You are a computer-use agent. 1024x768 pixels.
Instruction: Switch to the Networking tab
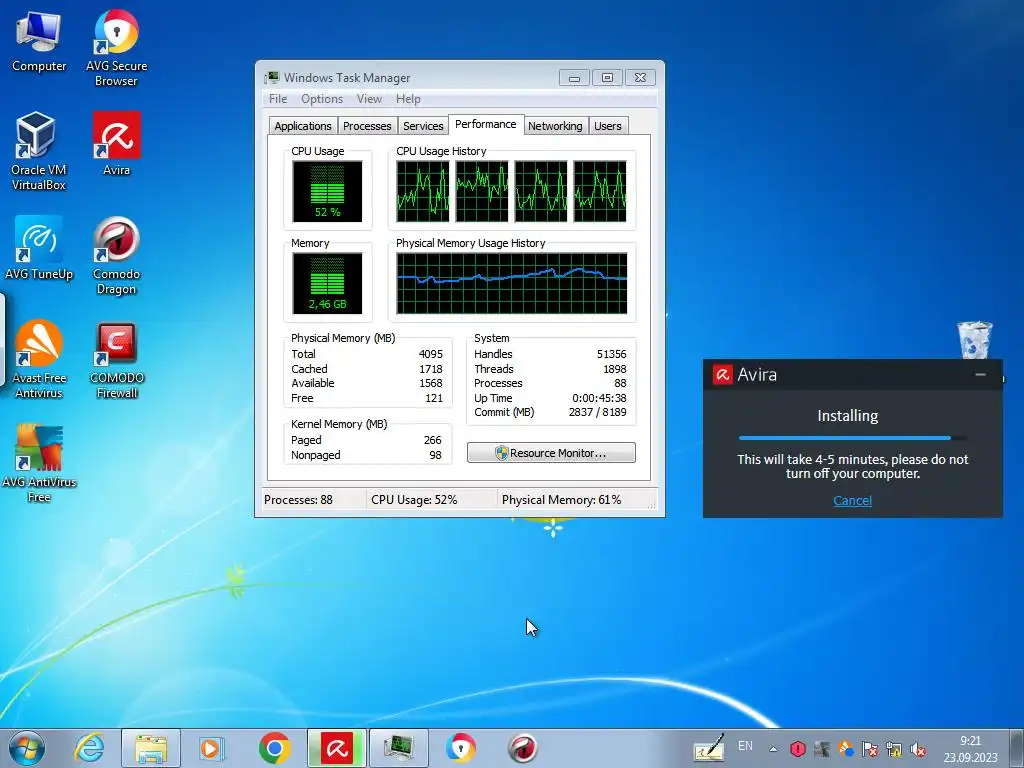[555, 126]
